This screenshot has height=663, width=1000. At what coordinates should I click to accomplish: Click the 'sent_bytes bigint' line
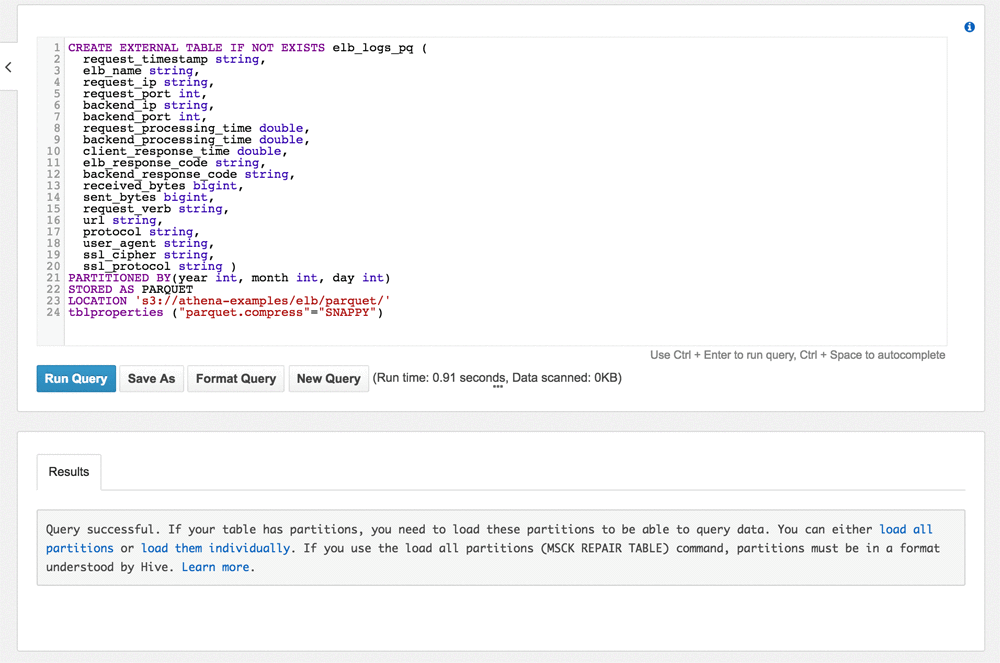click(148, 197)
